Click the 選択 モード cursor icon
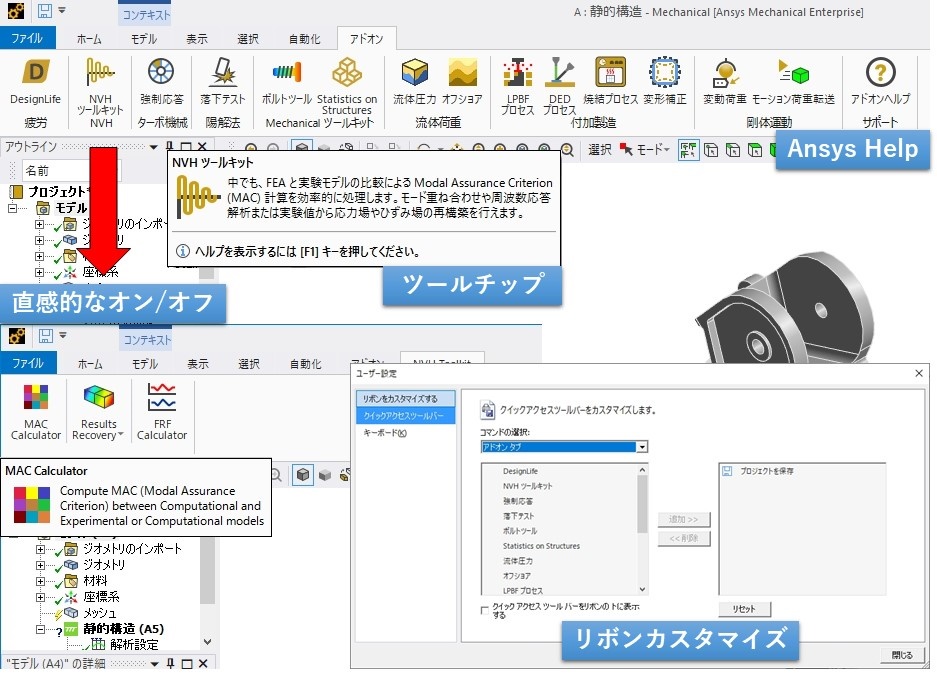 coord(626,149)
